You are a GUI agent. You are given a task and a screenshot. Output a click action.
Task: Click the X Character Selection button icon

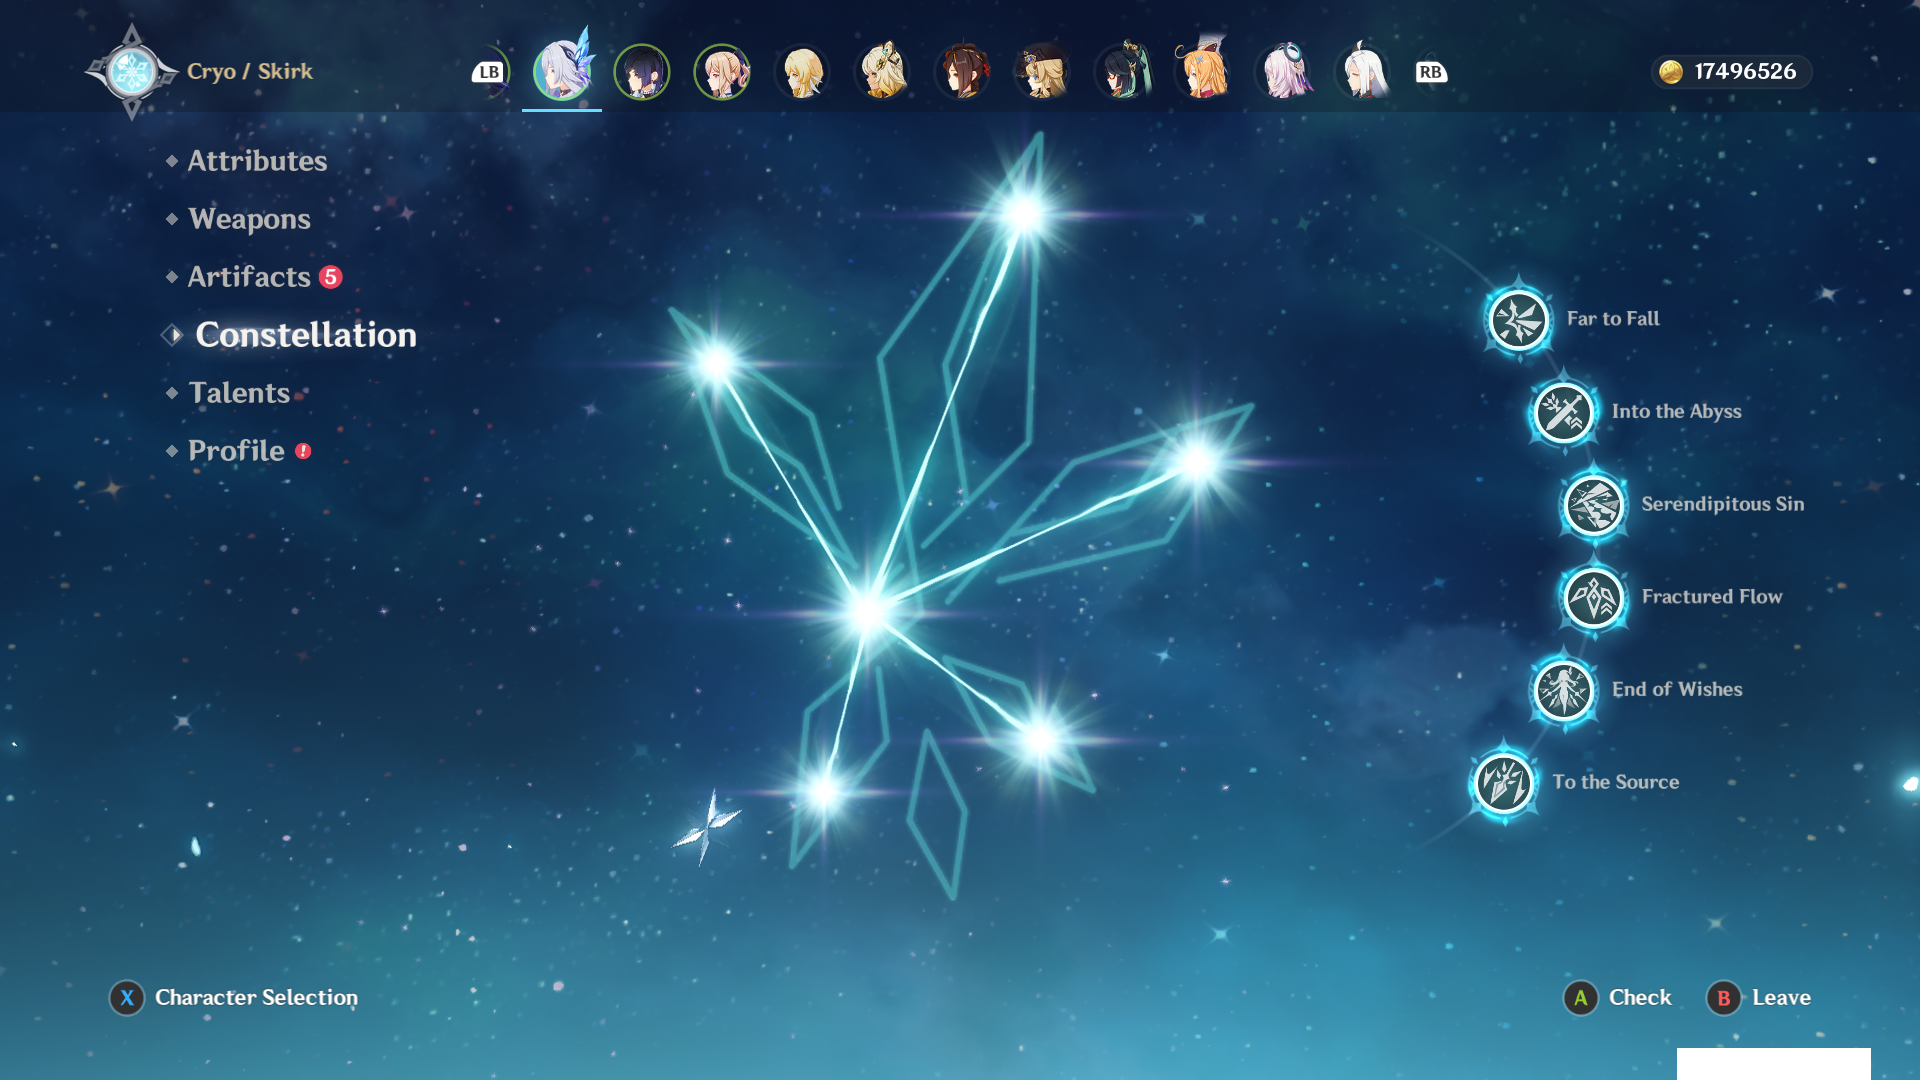pyautogui.click(x=127, y=998)
